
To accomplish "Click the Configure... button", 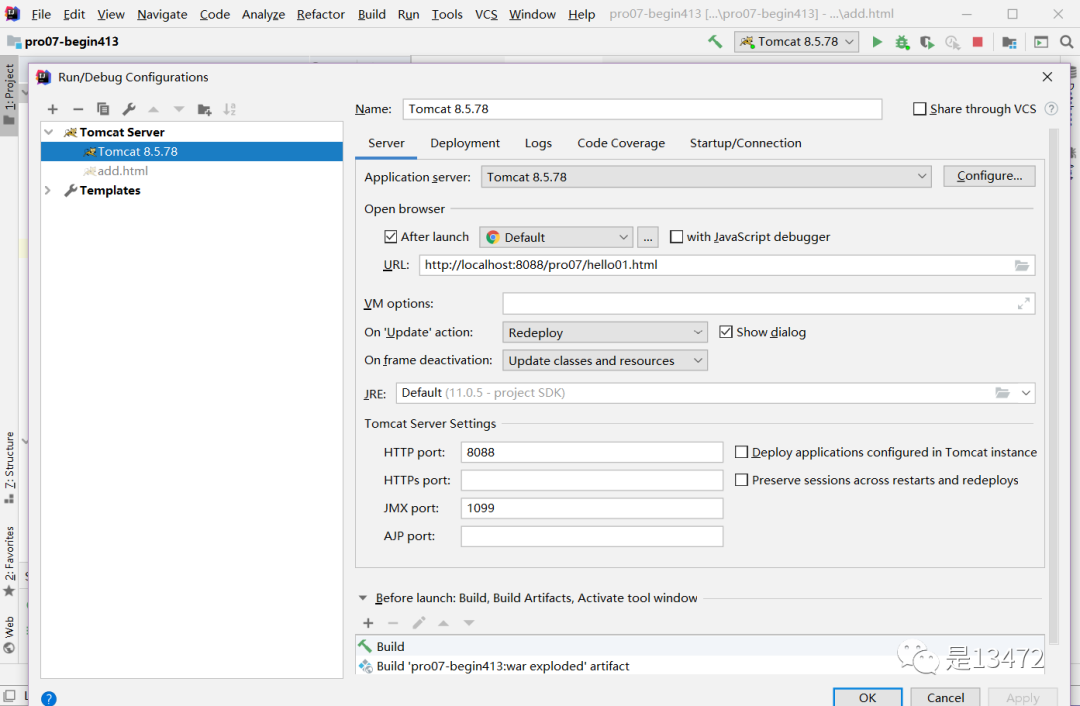I will click(989, 176).
